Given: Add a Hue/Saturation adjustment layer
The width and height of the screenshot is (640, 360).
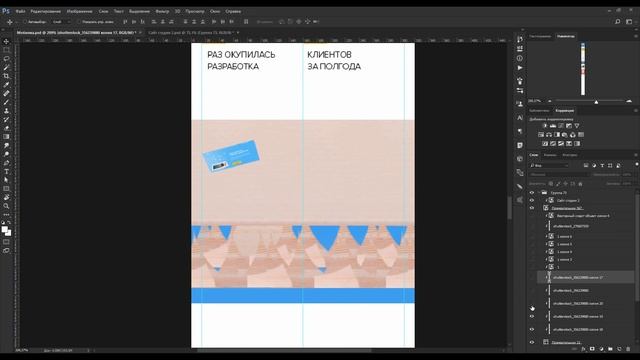Looking at the screenshot, I should click(x=541, y=135).
